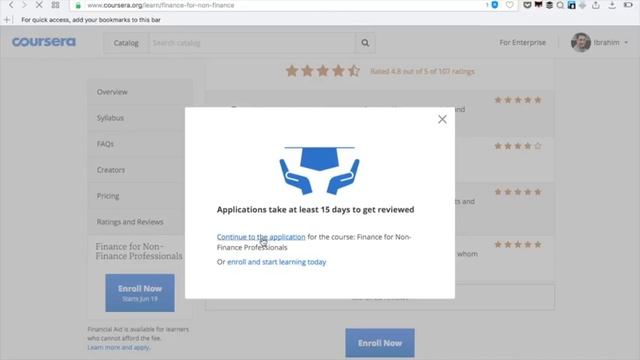Select the Creators sidebar item

click(x=140, y=170)
